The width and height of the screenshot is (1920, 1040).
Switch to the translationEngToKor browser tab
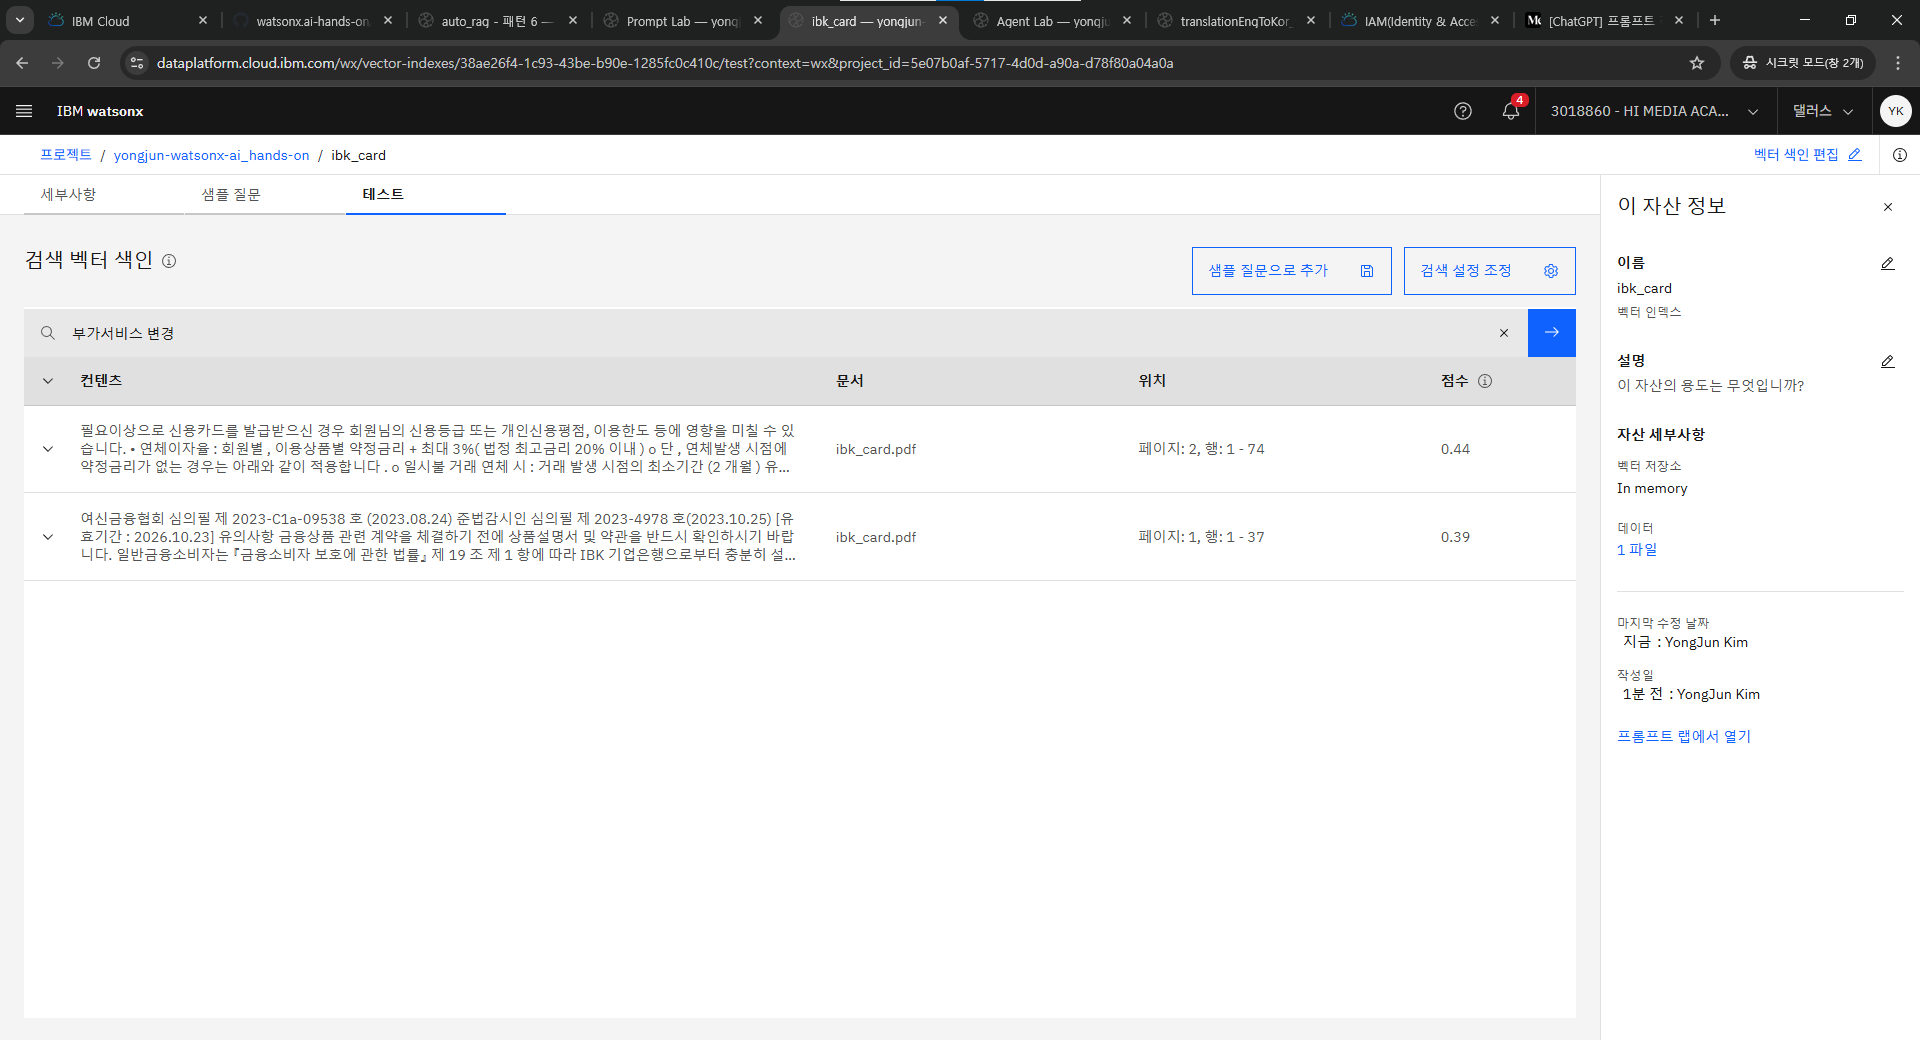coord(1236,20)
